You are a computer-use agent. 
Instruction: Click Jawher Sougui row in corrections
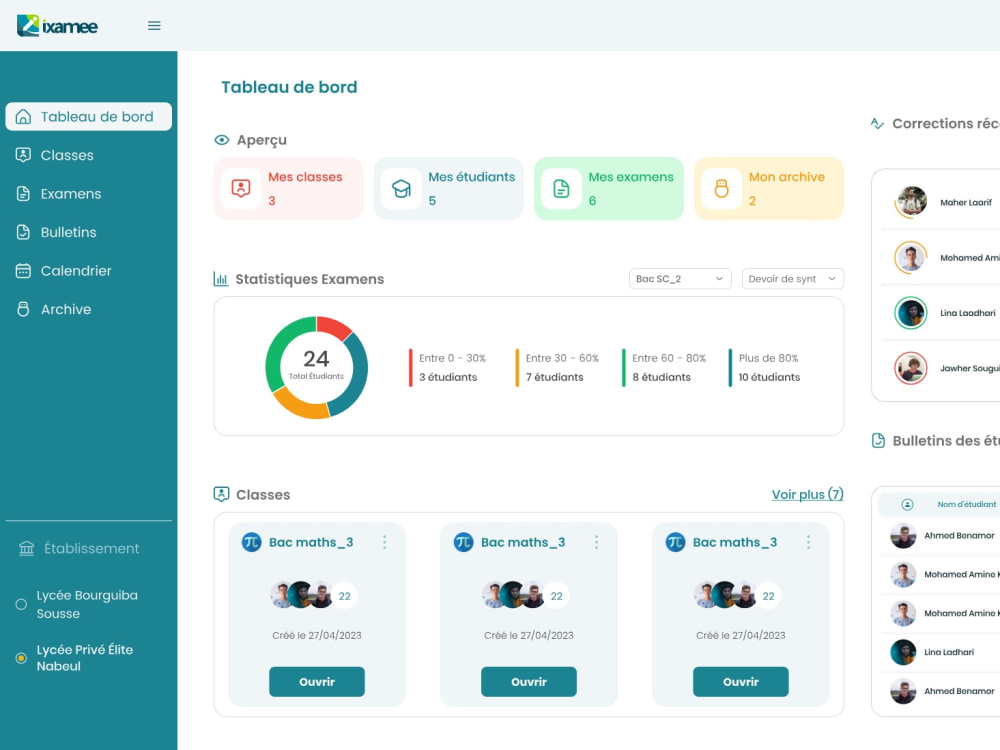point(940,368)
